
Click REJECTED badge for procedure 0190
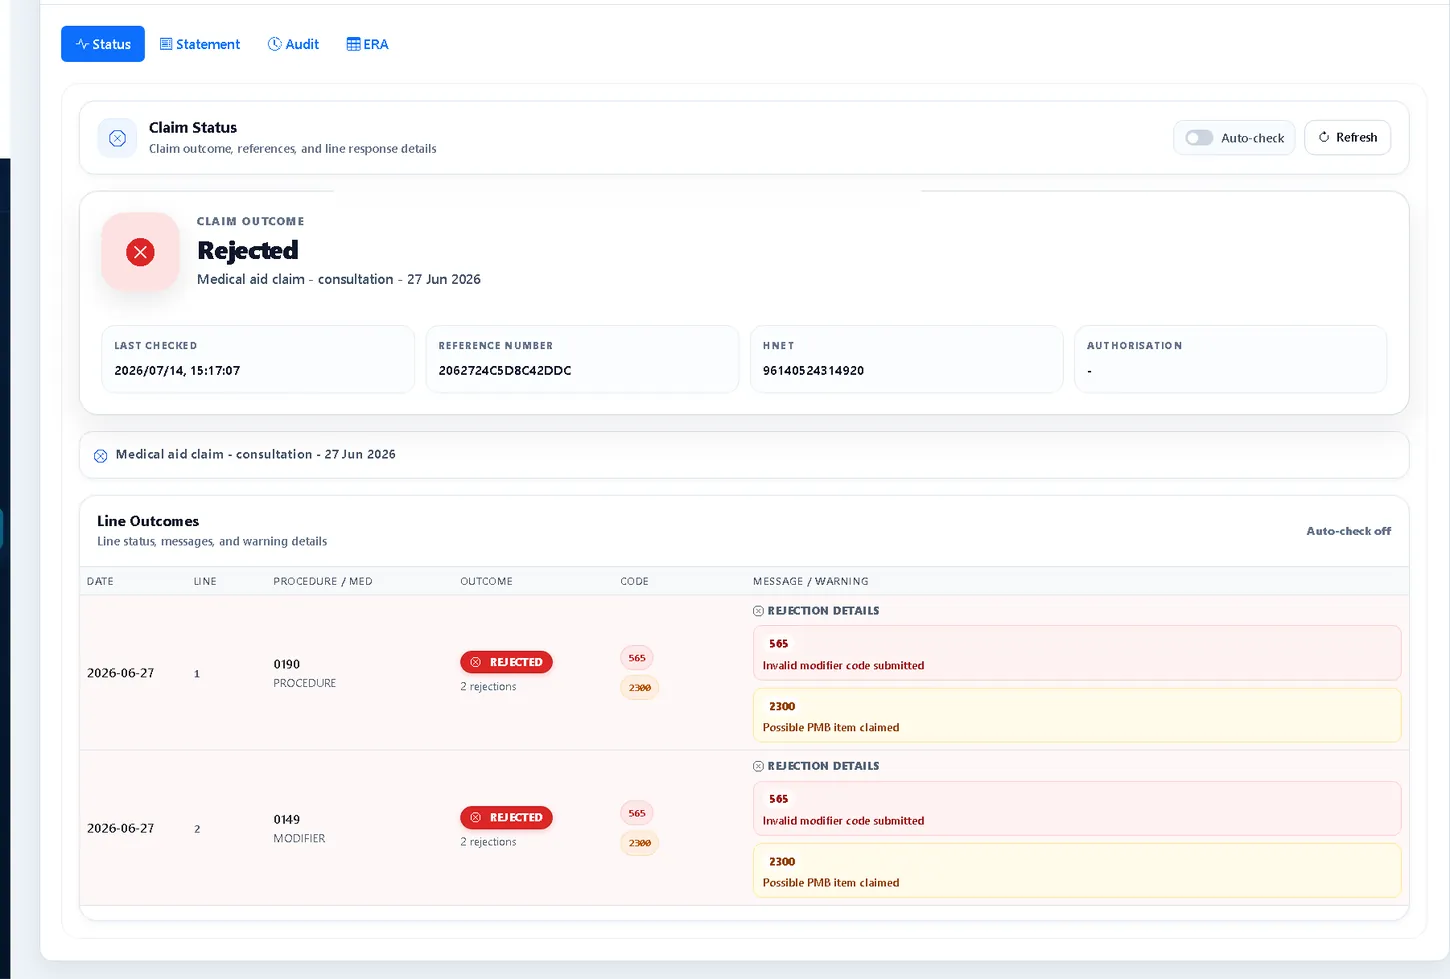[506, 662]
